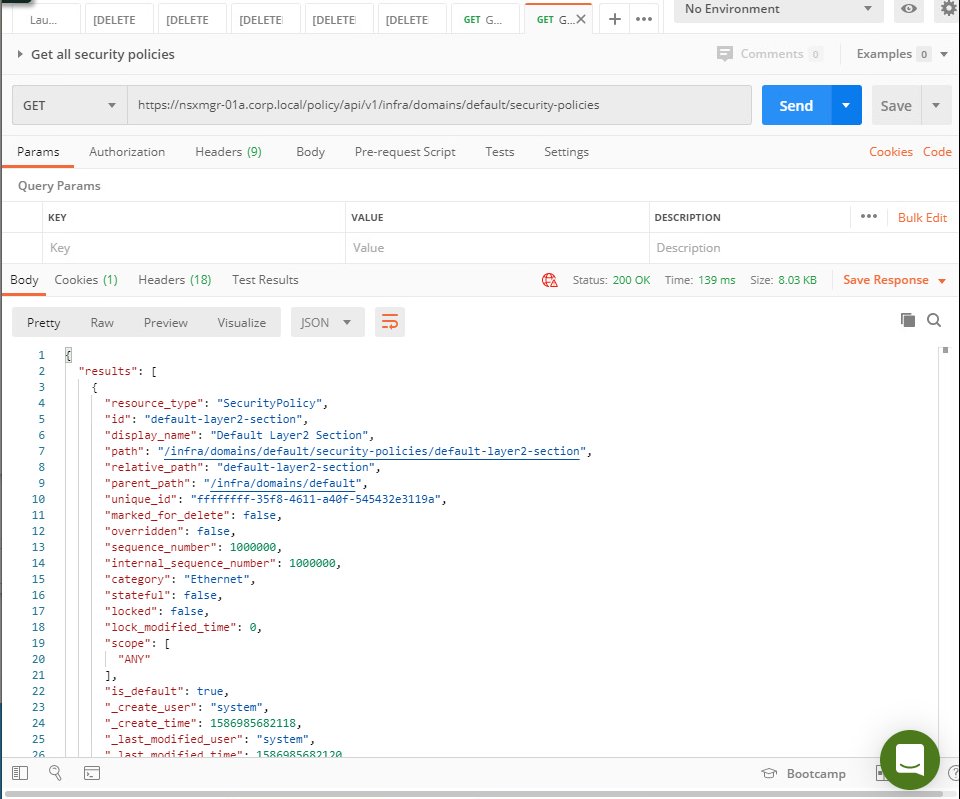Click the red network globe icon
This screenshot has height=799, width=960.
tap(549, 280)
